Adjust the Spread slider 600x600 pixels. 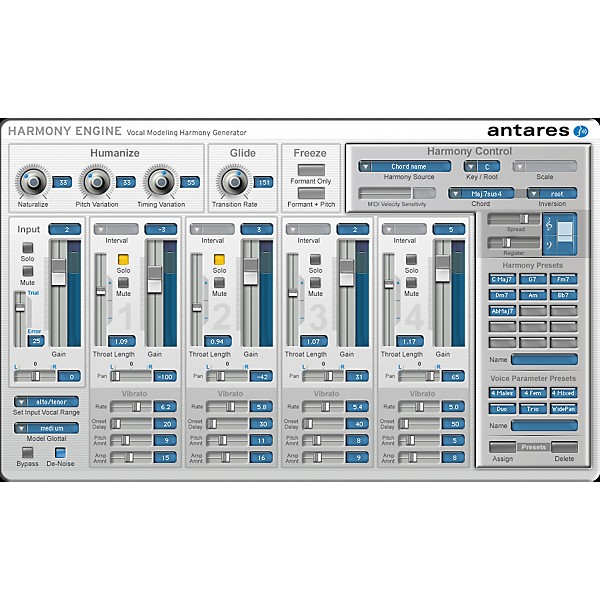pyautogui.click(x=513, y=219)
